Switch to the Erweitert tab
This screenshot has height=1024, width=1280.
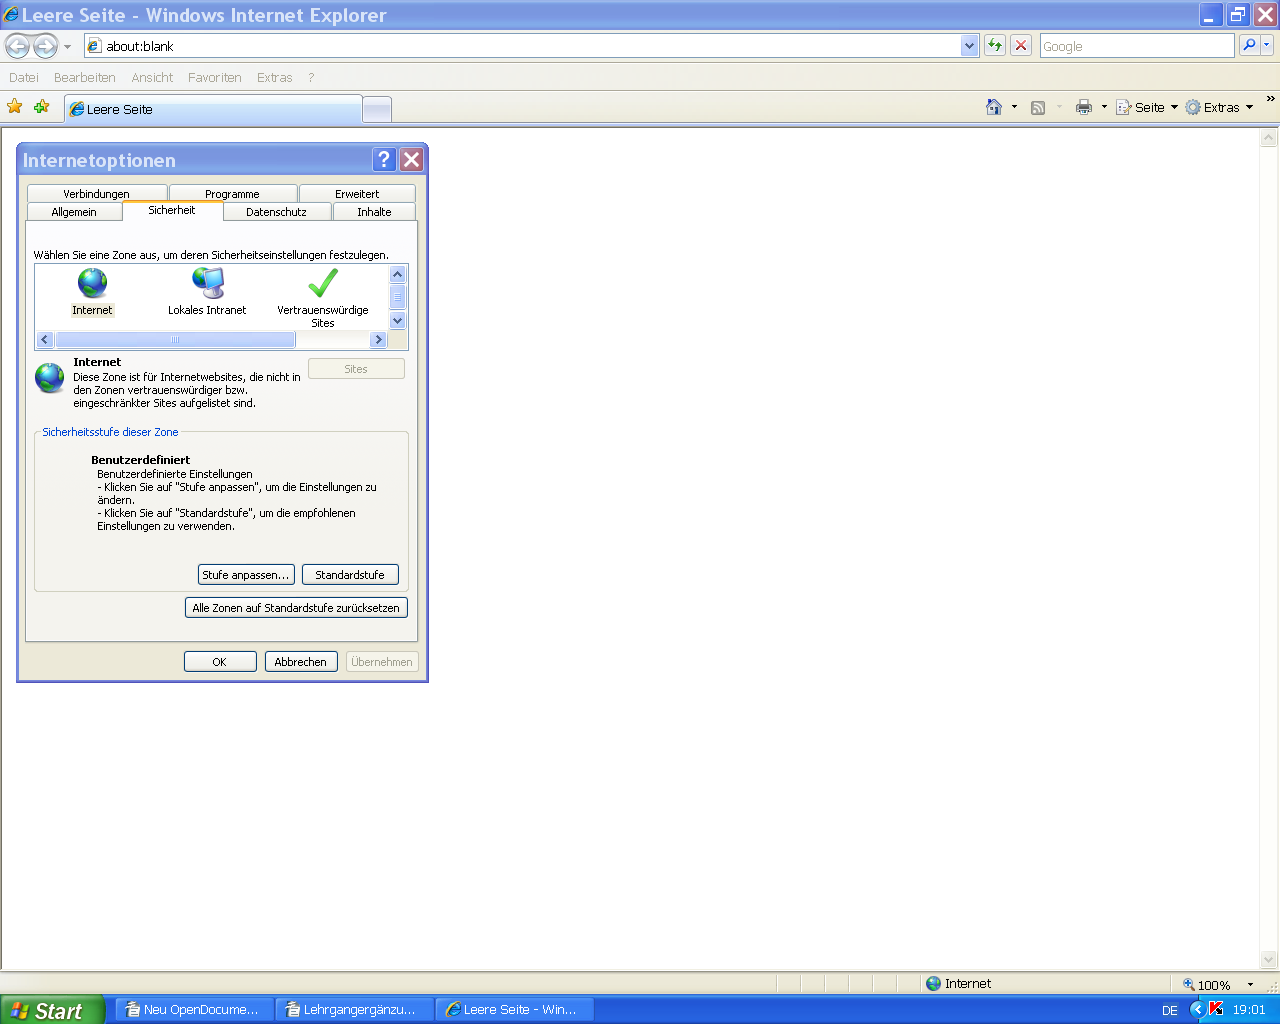point(357,193)
